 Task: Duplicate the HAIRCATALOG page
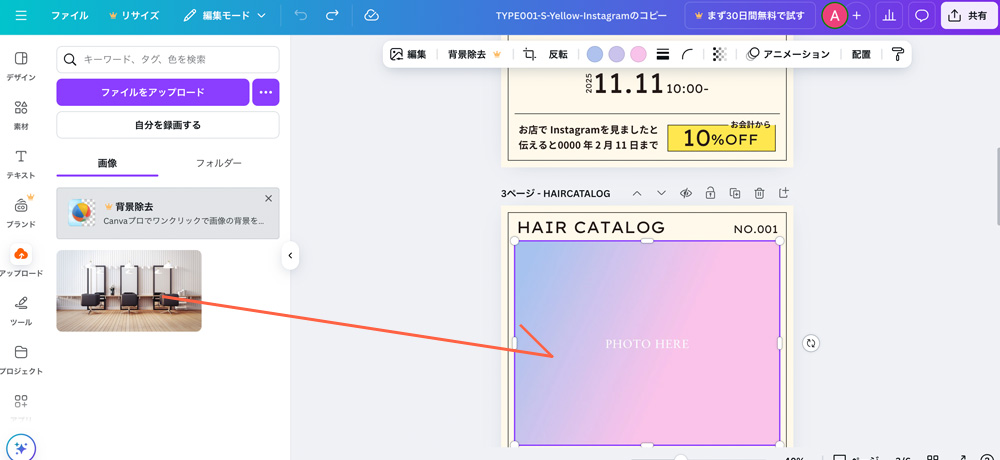735,193
